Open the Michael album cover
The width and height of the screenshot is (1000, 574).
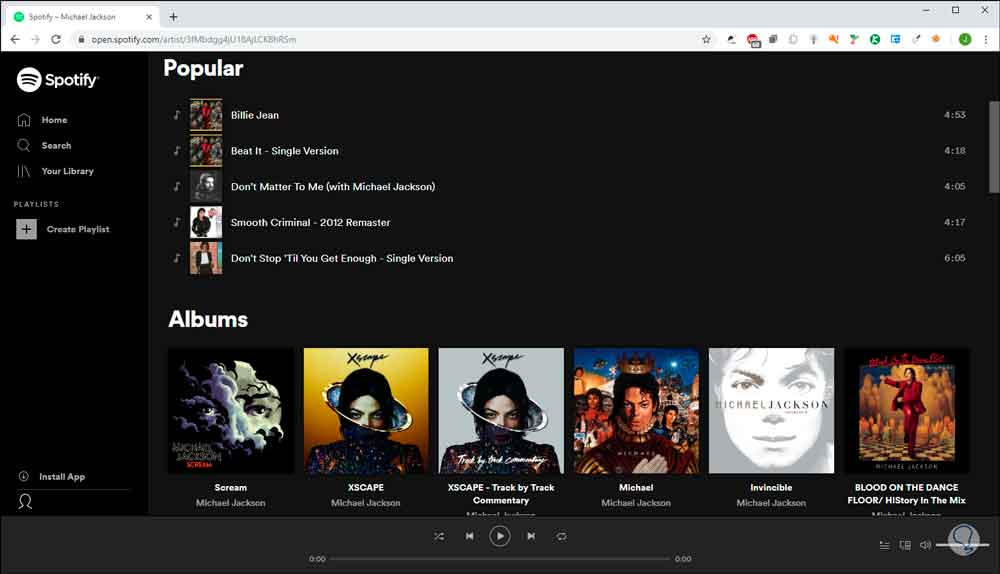pyautogui.click(x=636, y=411)
